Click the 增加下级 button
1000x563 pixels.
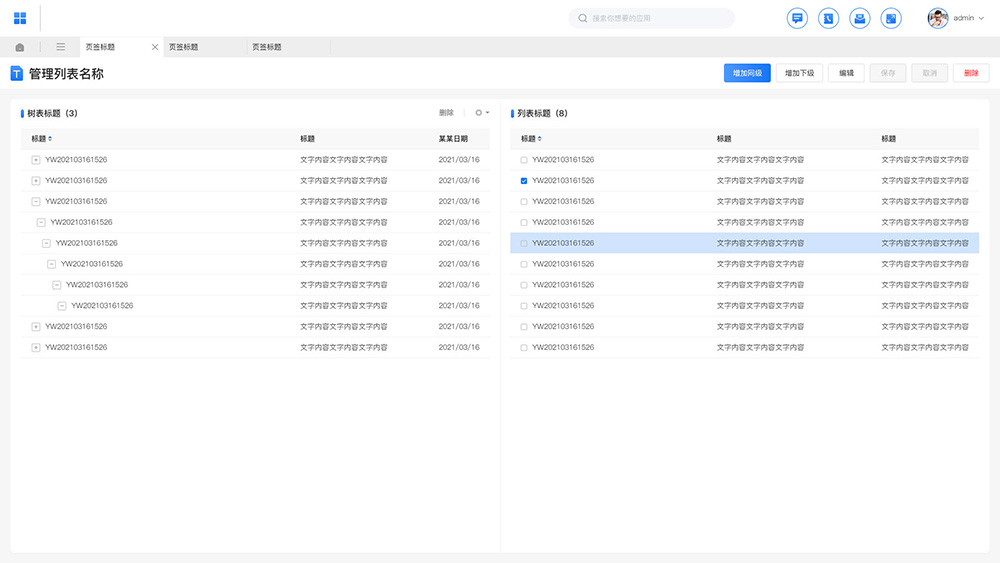tap(799, 73)
